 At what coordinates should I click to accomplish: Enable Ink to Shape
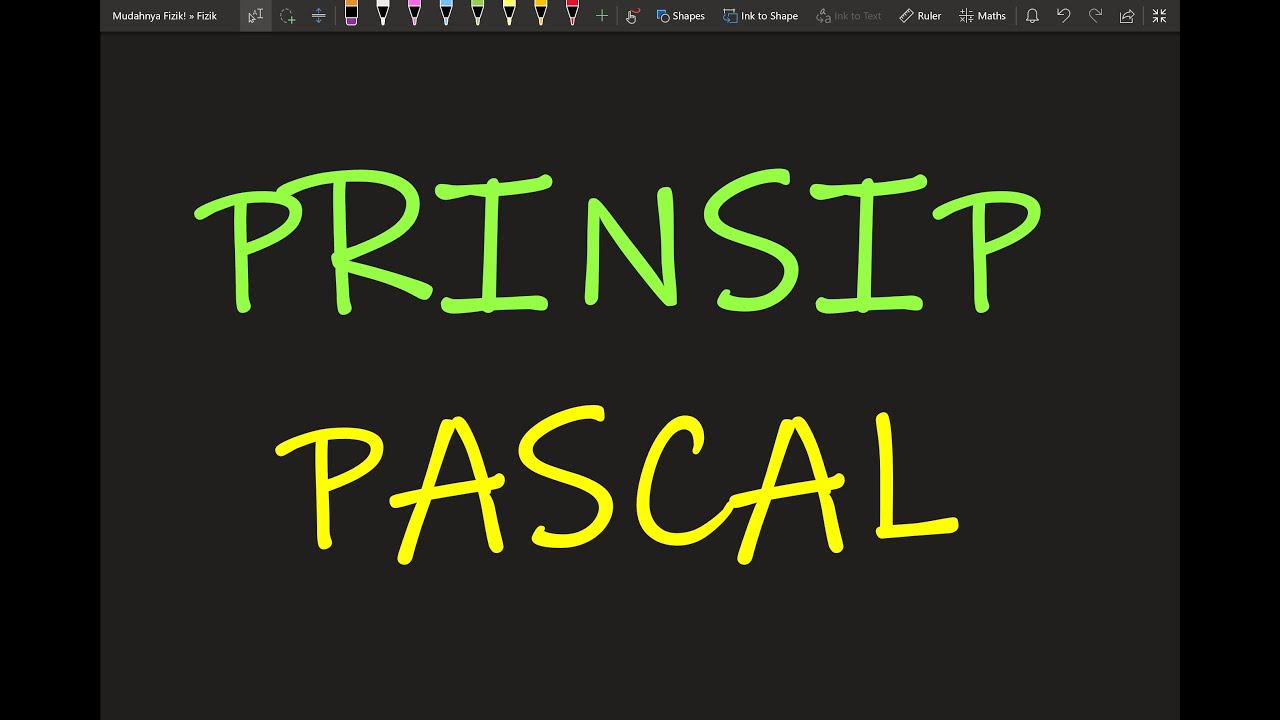[760, 15]
